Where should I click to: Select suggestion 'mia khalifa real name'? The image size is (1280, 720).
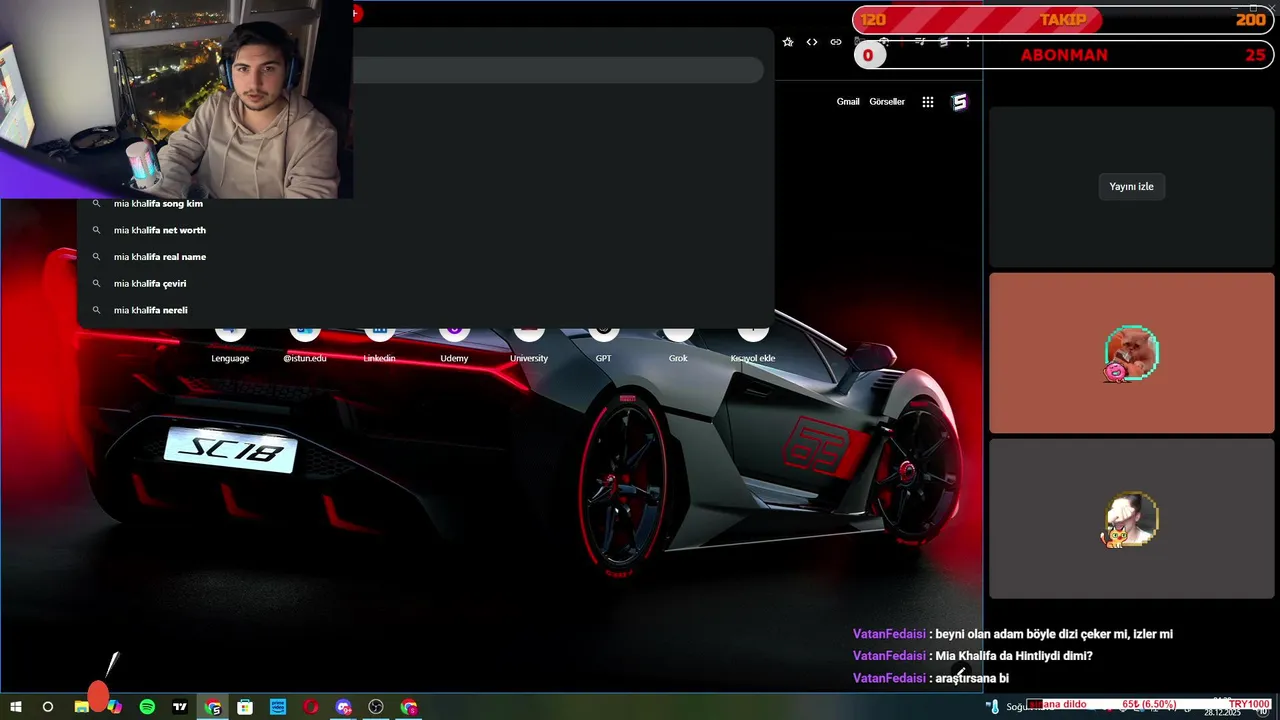[x=425, y=257]
